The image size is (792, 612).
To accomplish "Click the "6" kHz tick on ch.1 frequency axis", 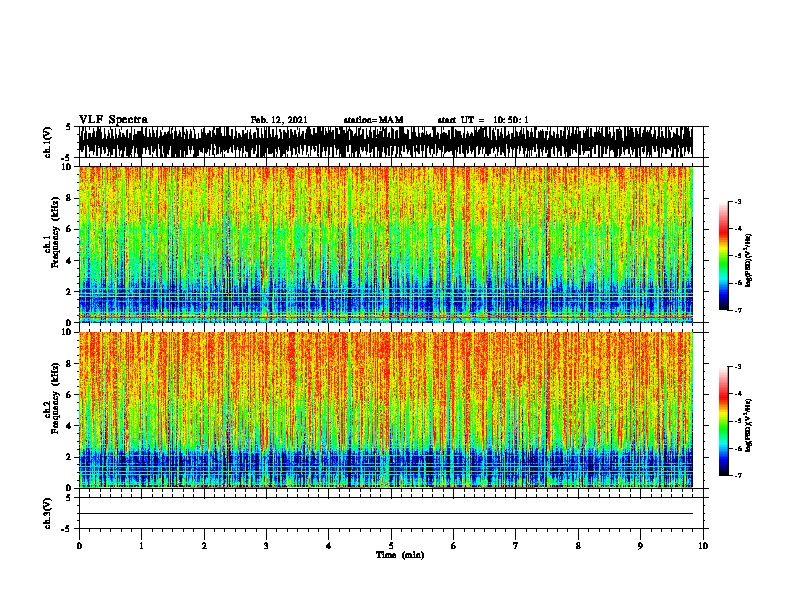I will coord(69,229).
